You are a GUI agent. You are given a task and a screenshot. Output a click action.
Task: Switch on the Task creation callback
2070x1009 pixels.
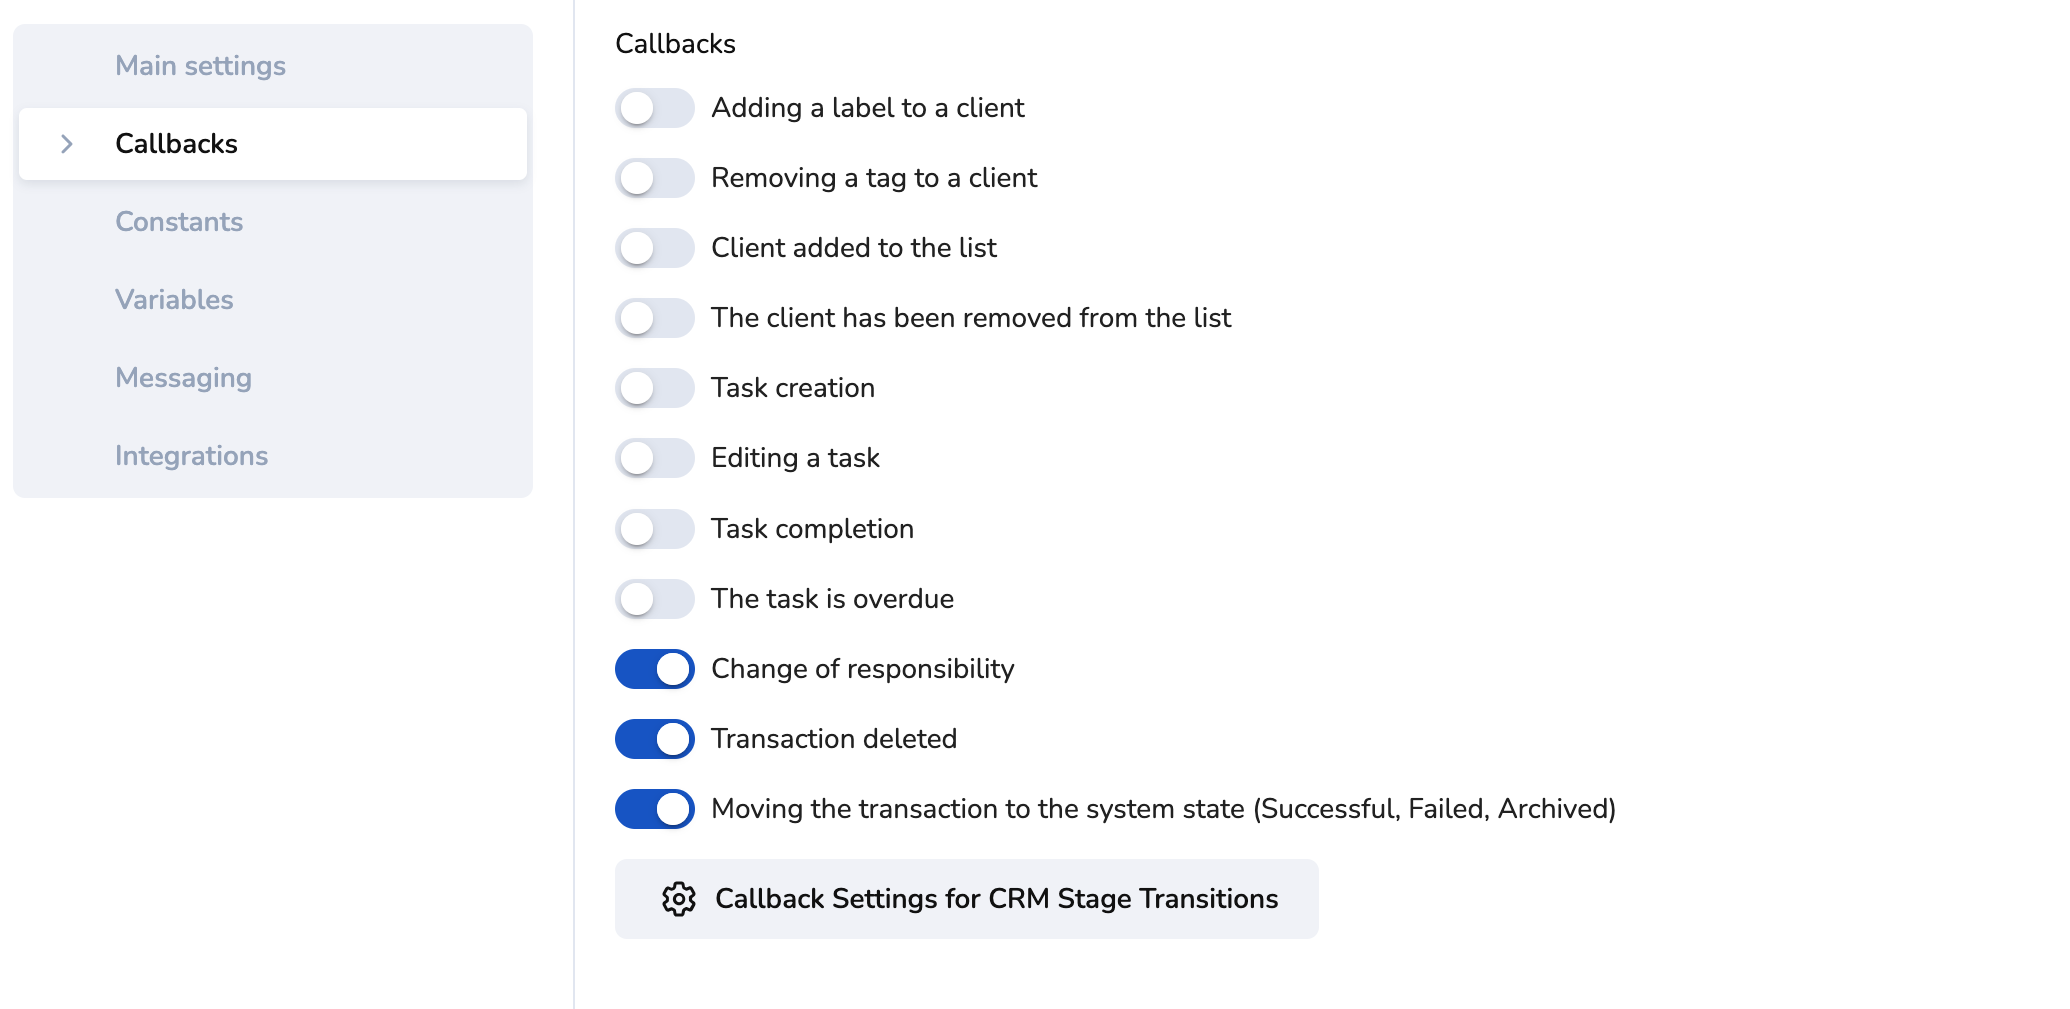point(654,388)
